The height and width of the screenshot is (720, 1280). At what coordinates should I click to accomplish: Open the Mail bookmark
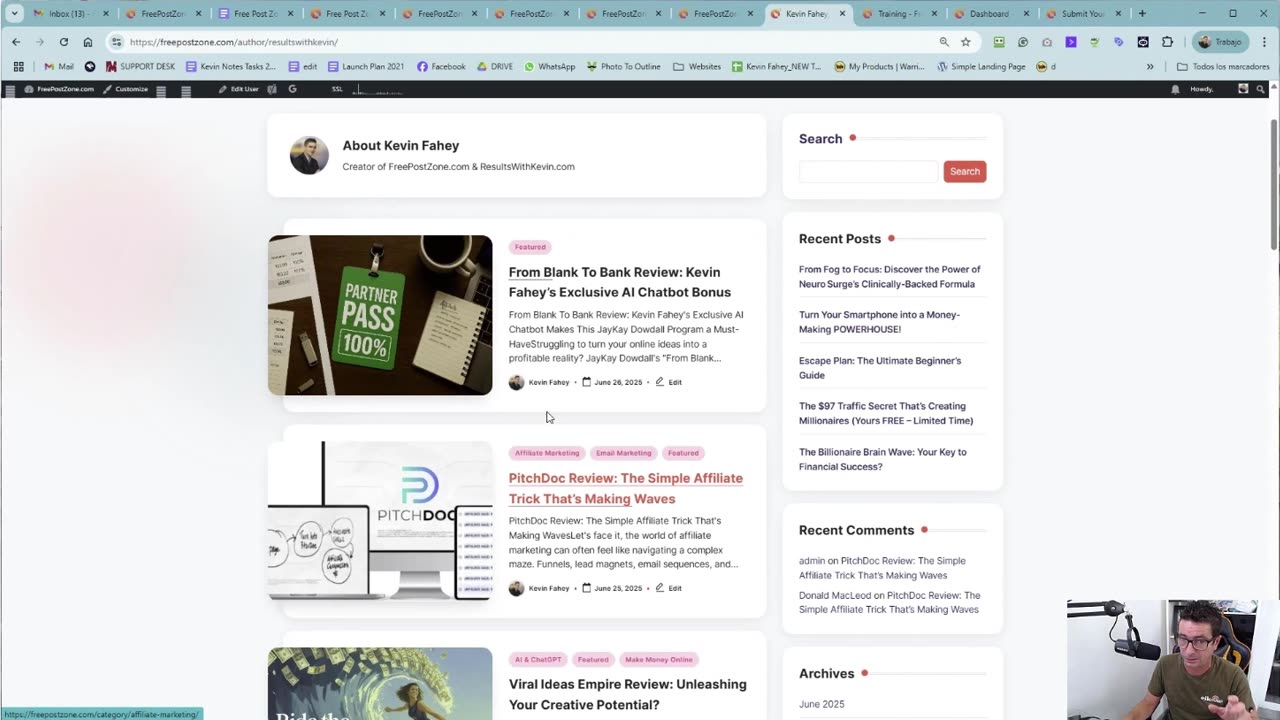click(59, 66)
